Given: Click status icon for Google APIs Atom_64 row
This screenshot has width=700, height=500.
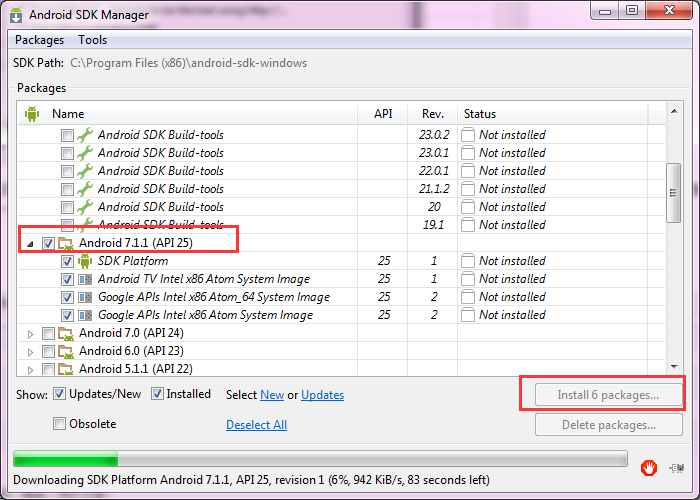Looking at the screenshot, I should tap(467, 297).
